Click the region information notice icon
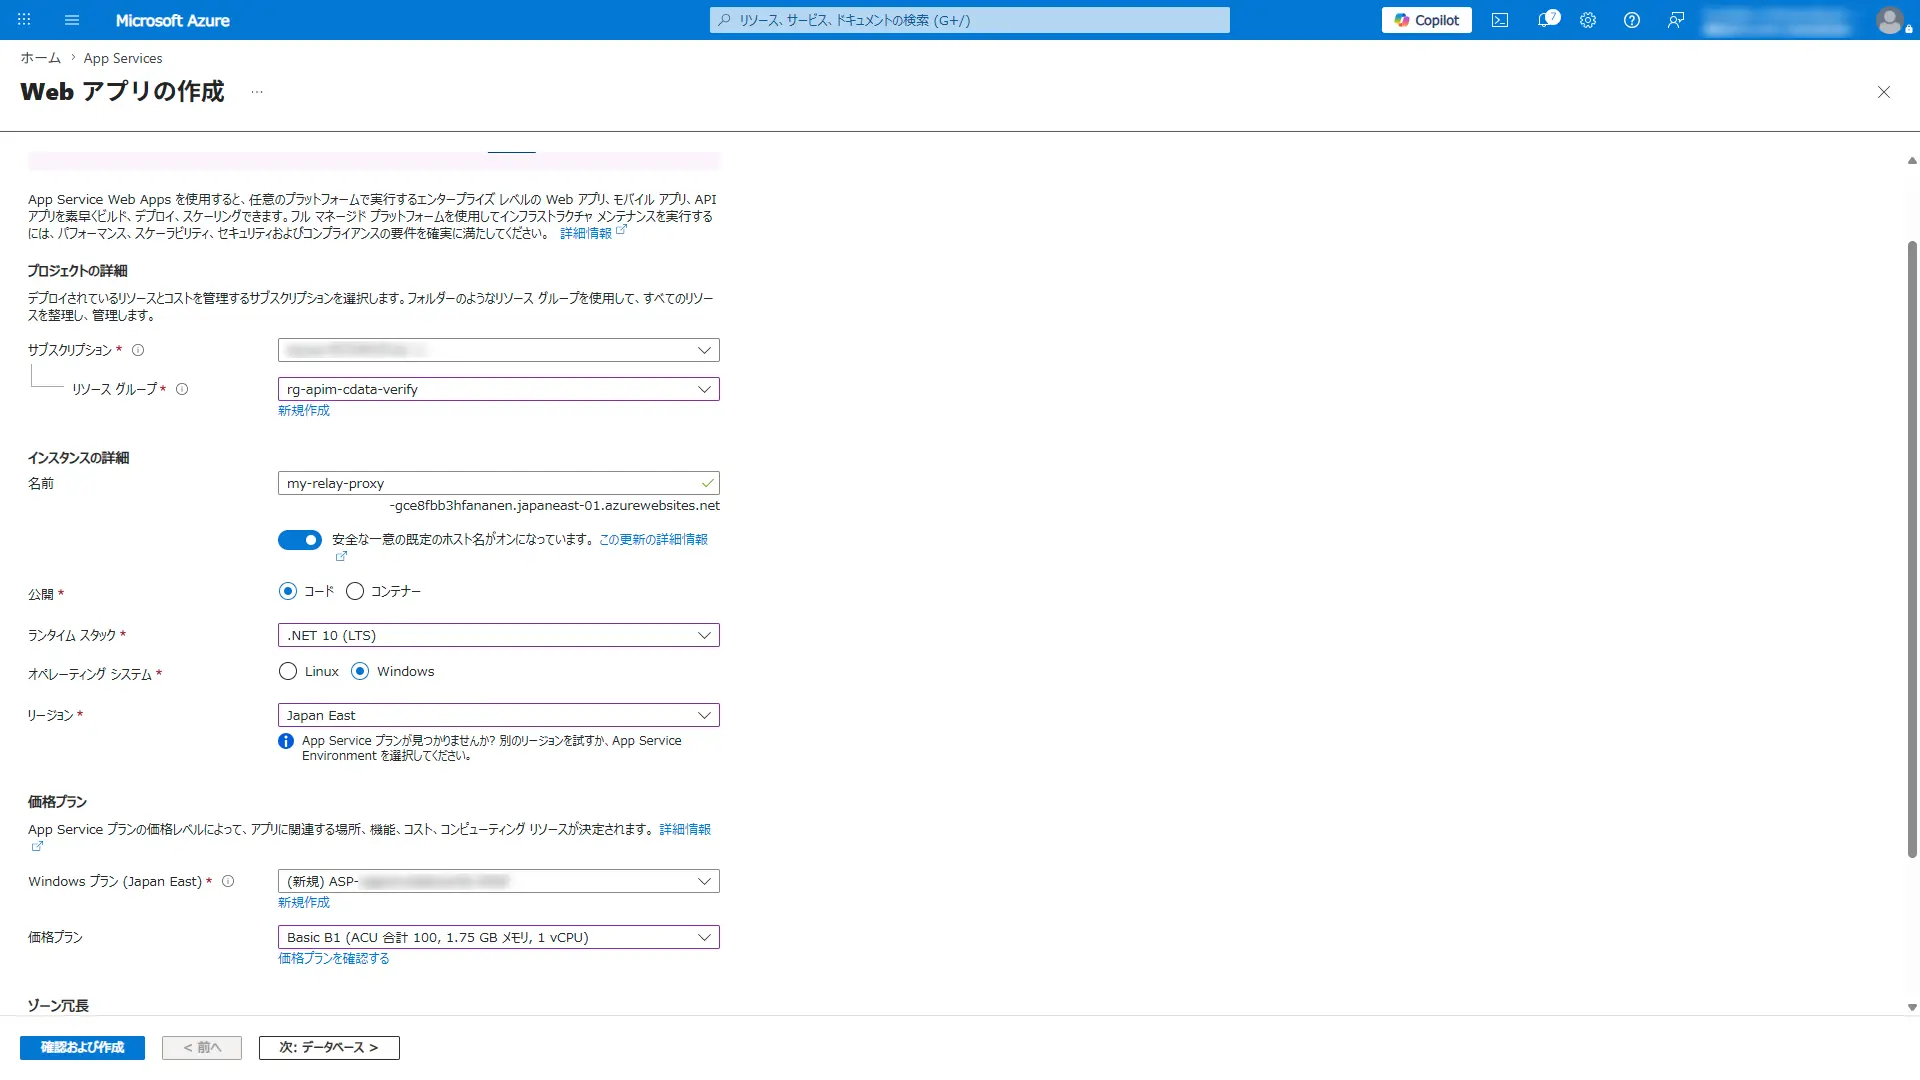Viewport: 1920px width, 1080px height. coord(286,741)
